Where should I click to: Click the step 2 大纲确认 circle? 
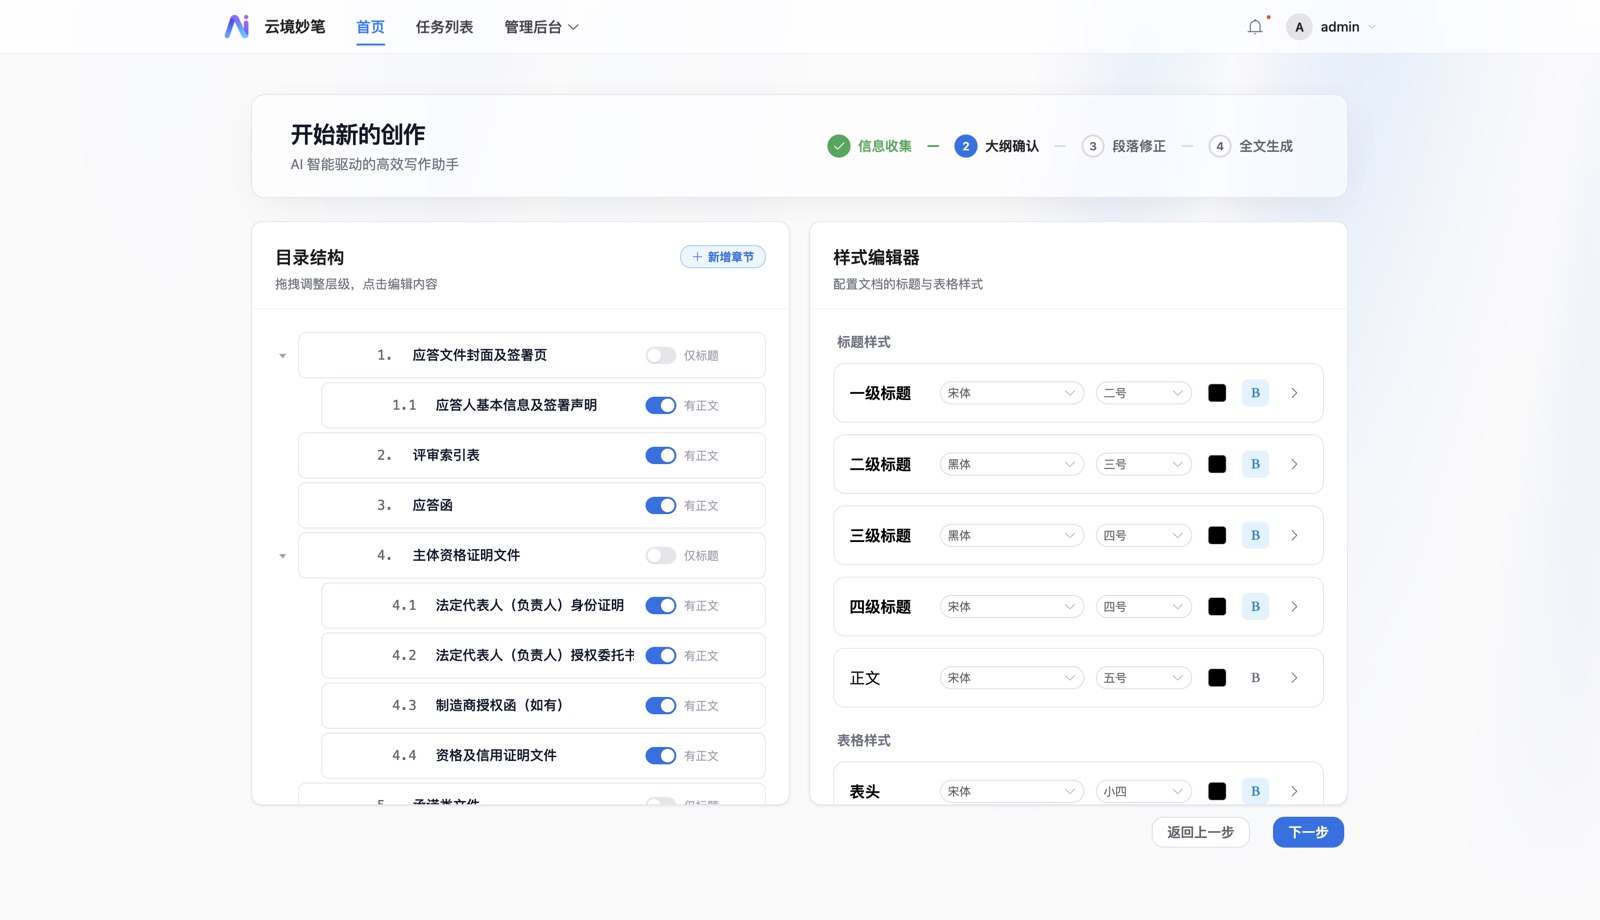(x=965, y=146)
